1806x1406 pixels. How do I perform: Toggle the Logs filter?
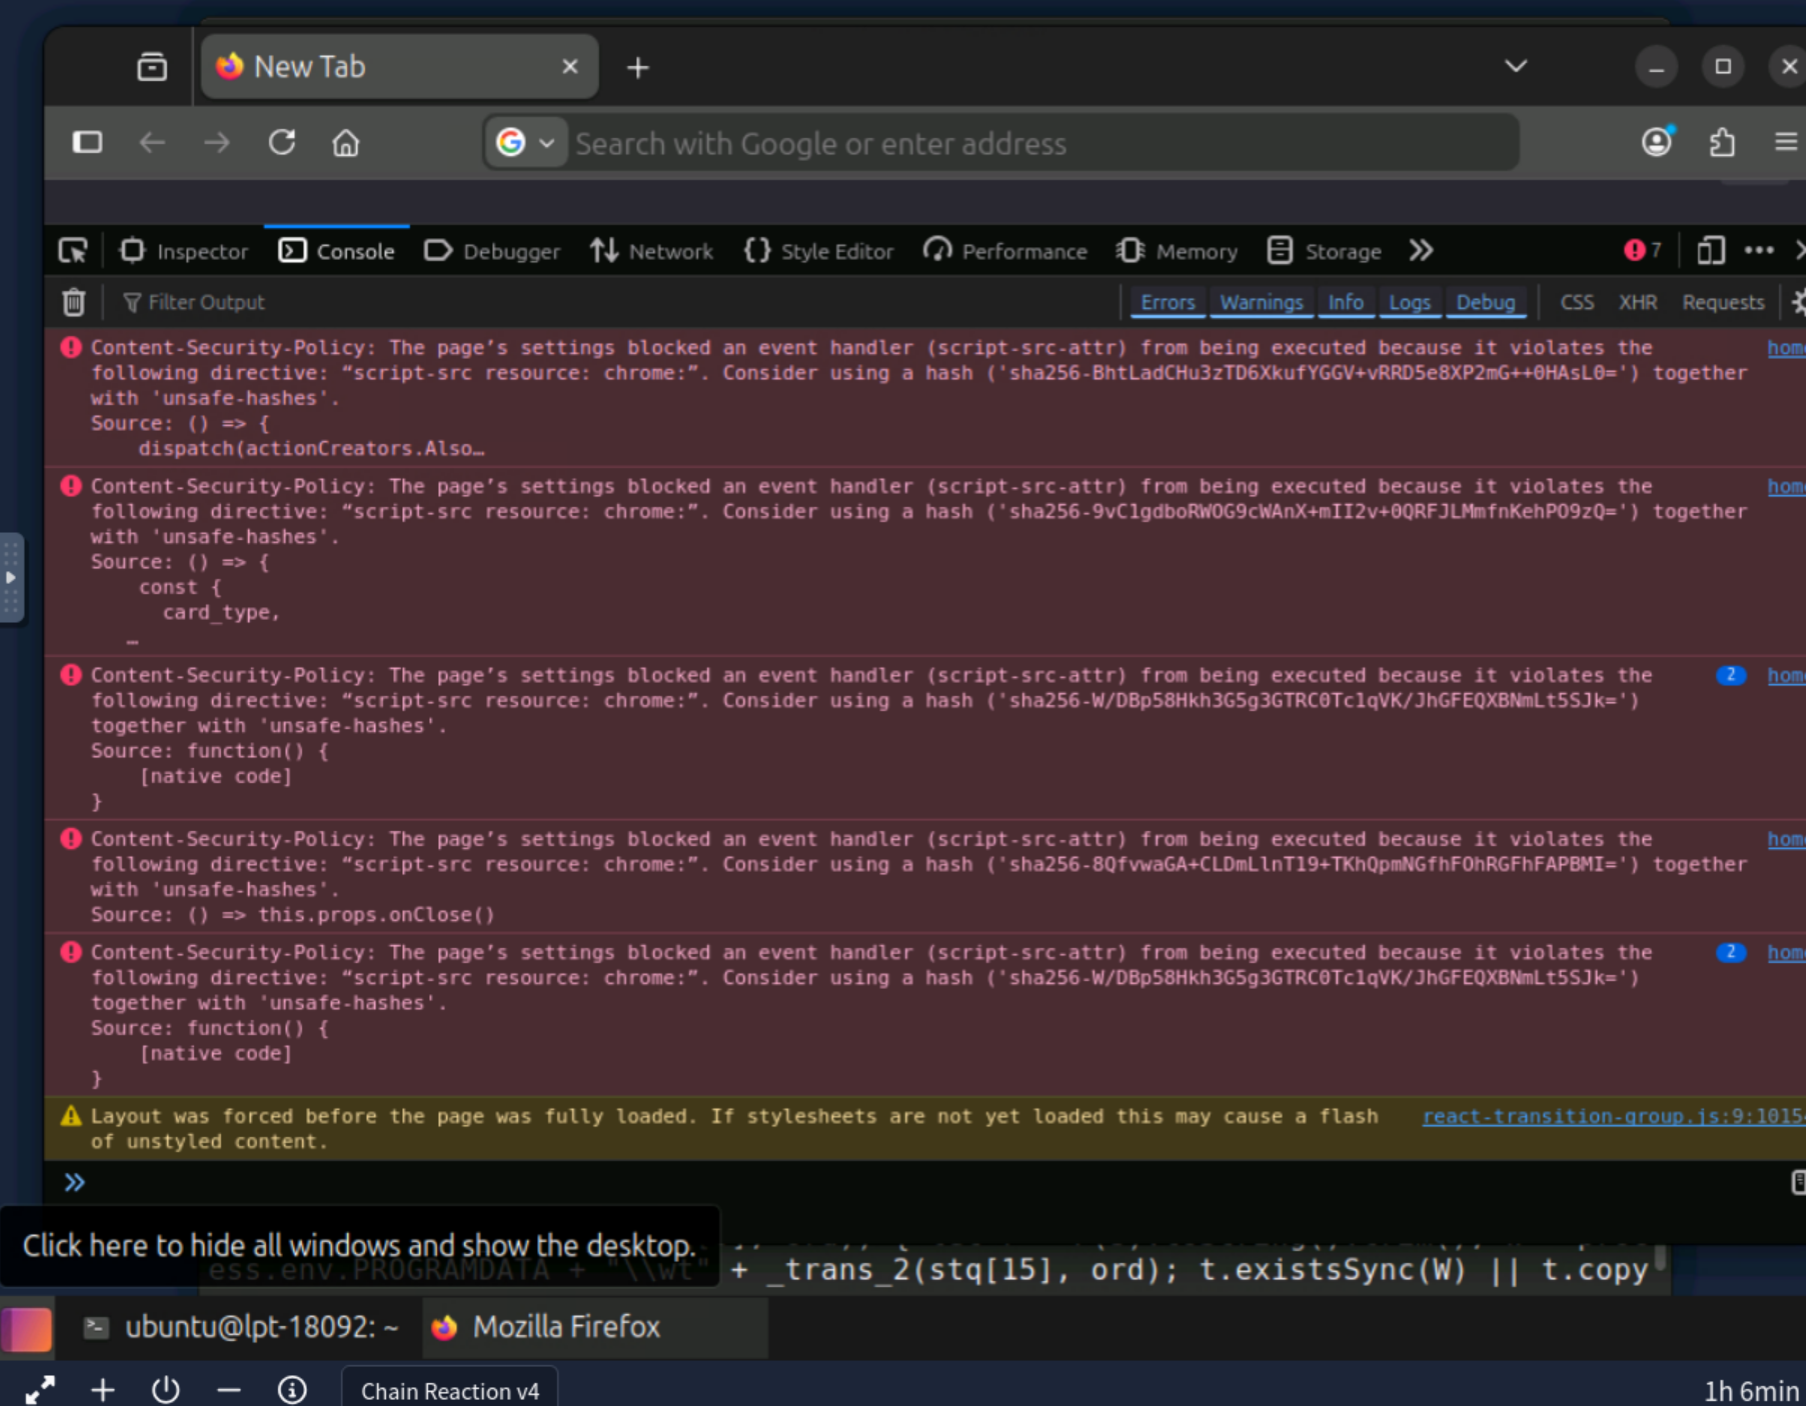pos(1409,302)
